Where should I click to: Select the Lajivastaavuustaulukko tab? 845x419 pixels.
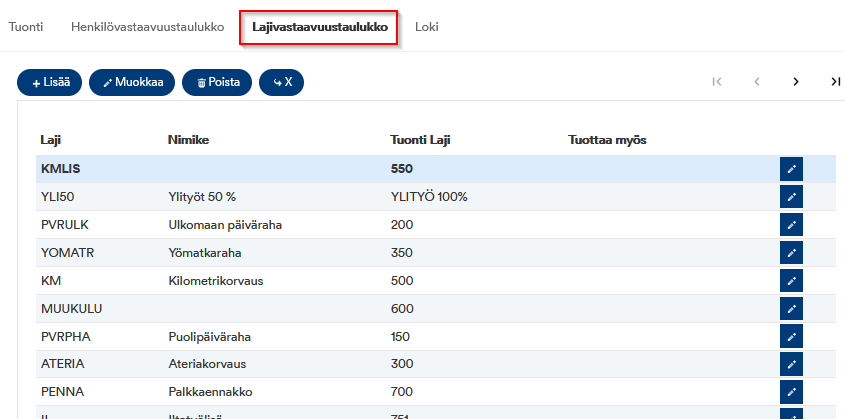(320, 27)
